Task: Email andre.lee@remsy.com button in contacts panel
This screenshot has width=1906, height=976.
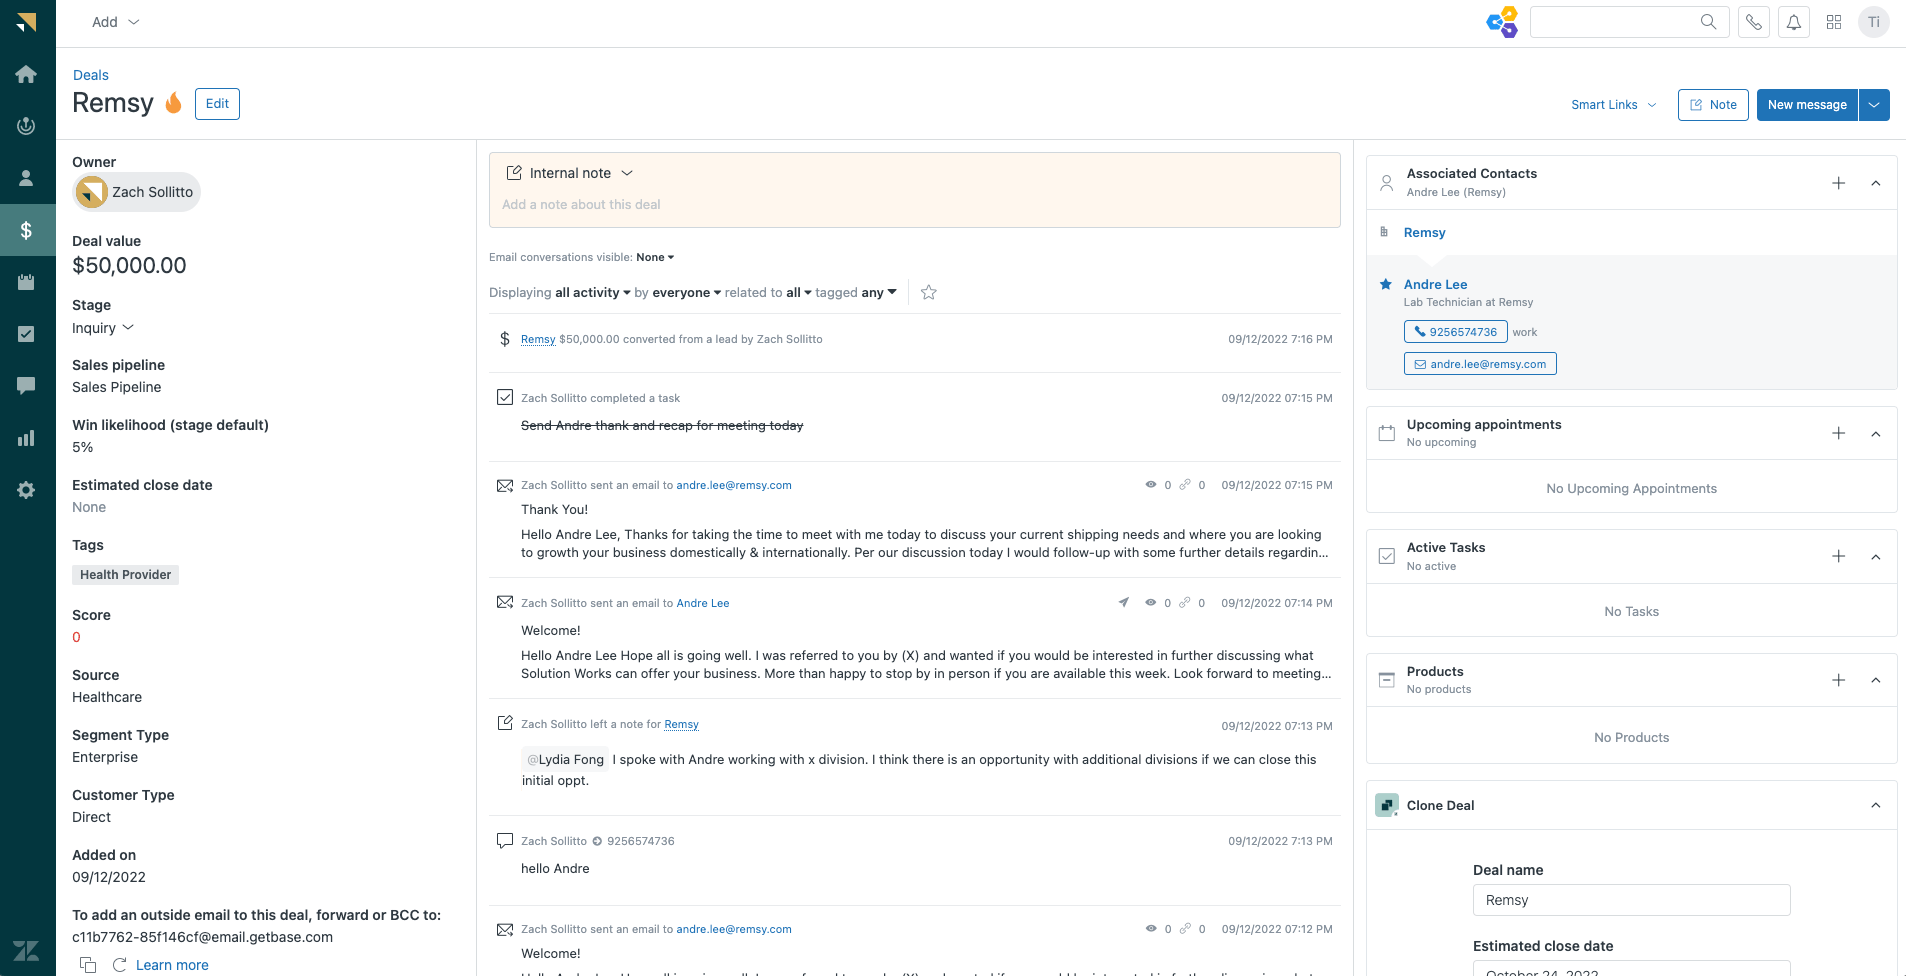Action: point(1480,364)
